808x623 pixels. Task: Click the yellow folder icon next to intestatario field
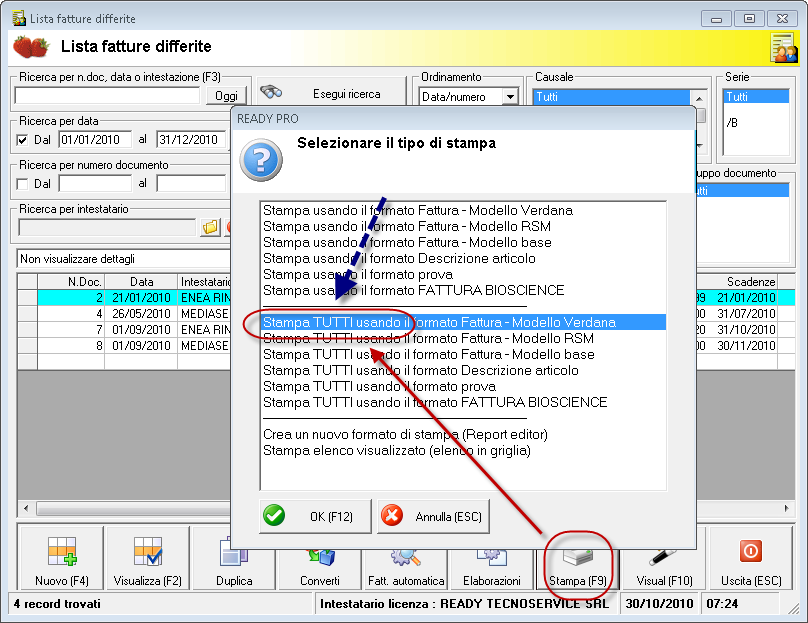click(x=210, y=227)
